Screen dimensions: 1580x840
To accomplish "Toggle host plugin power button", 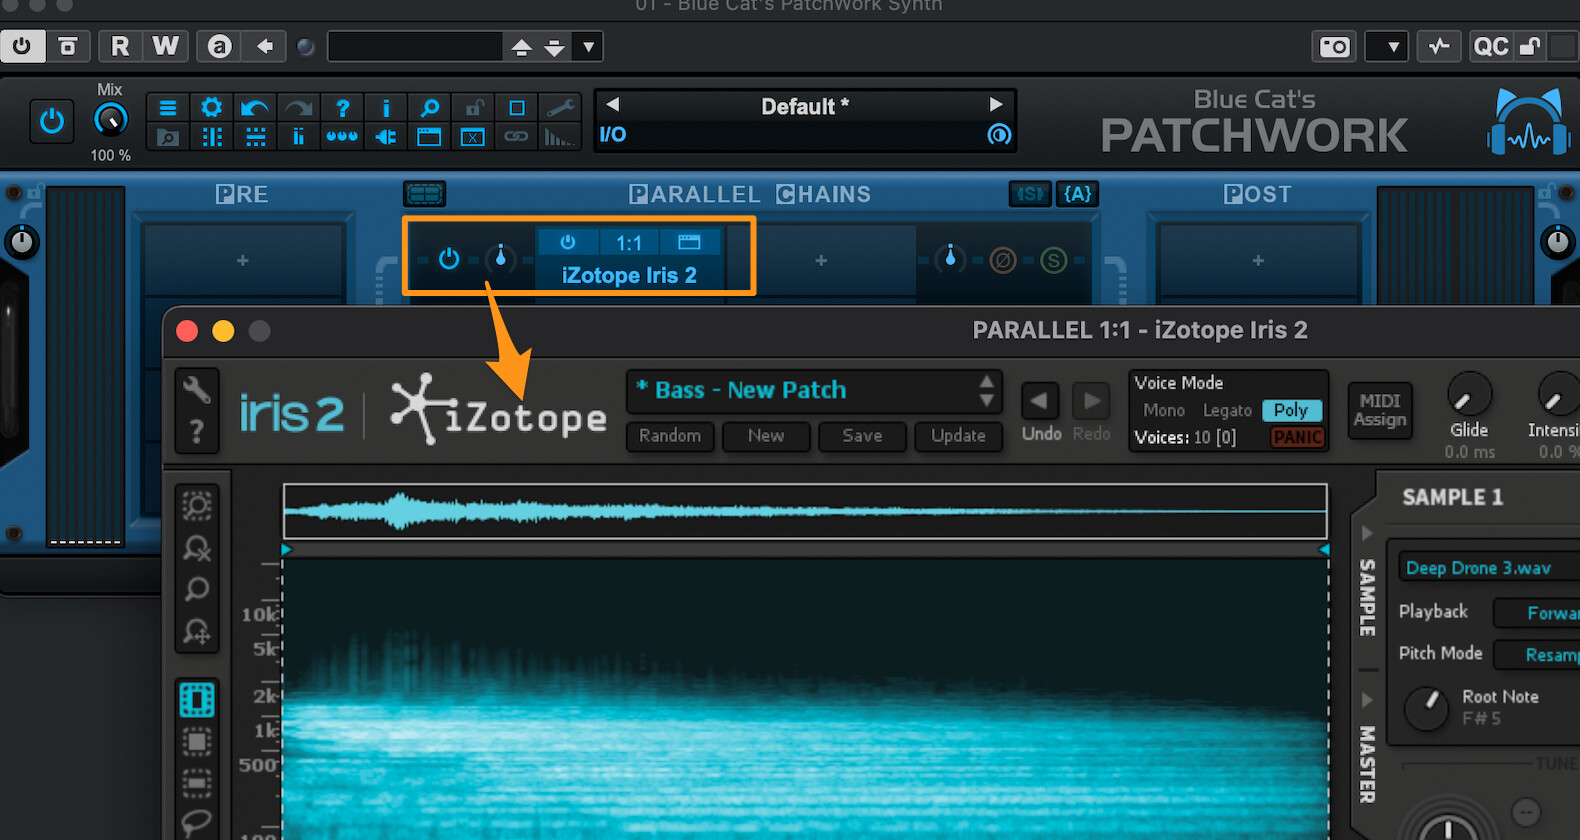I will [x=22, y=46].
